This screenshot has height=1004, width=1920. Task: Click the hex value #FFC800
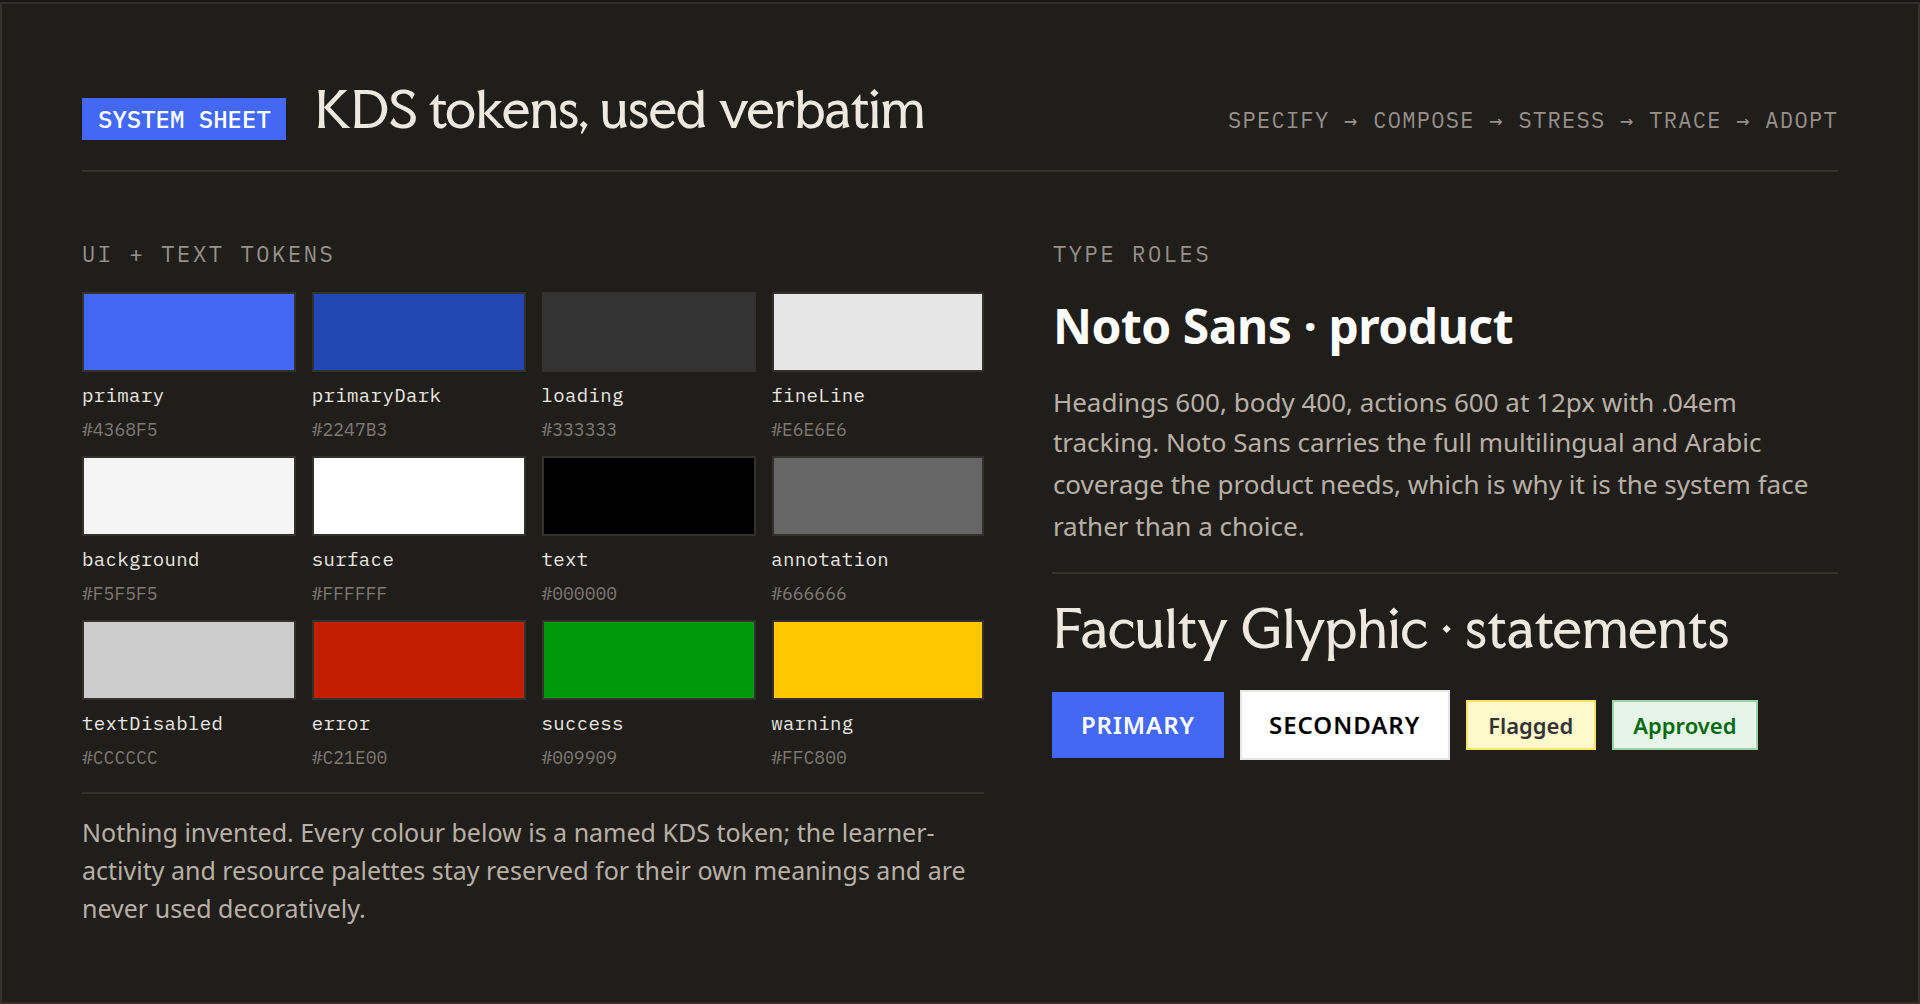pyautogui.click(x=809, y=758)
